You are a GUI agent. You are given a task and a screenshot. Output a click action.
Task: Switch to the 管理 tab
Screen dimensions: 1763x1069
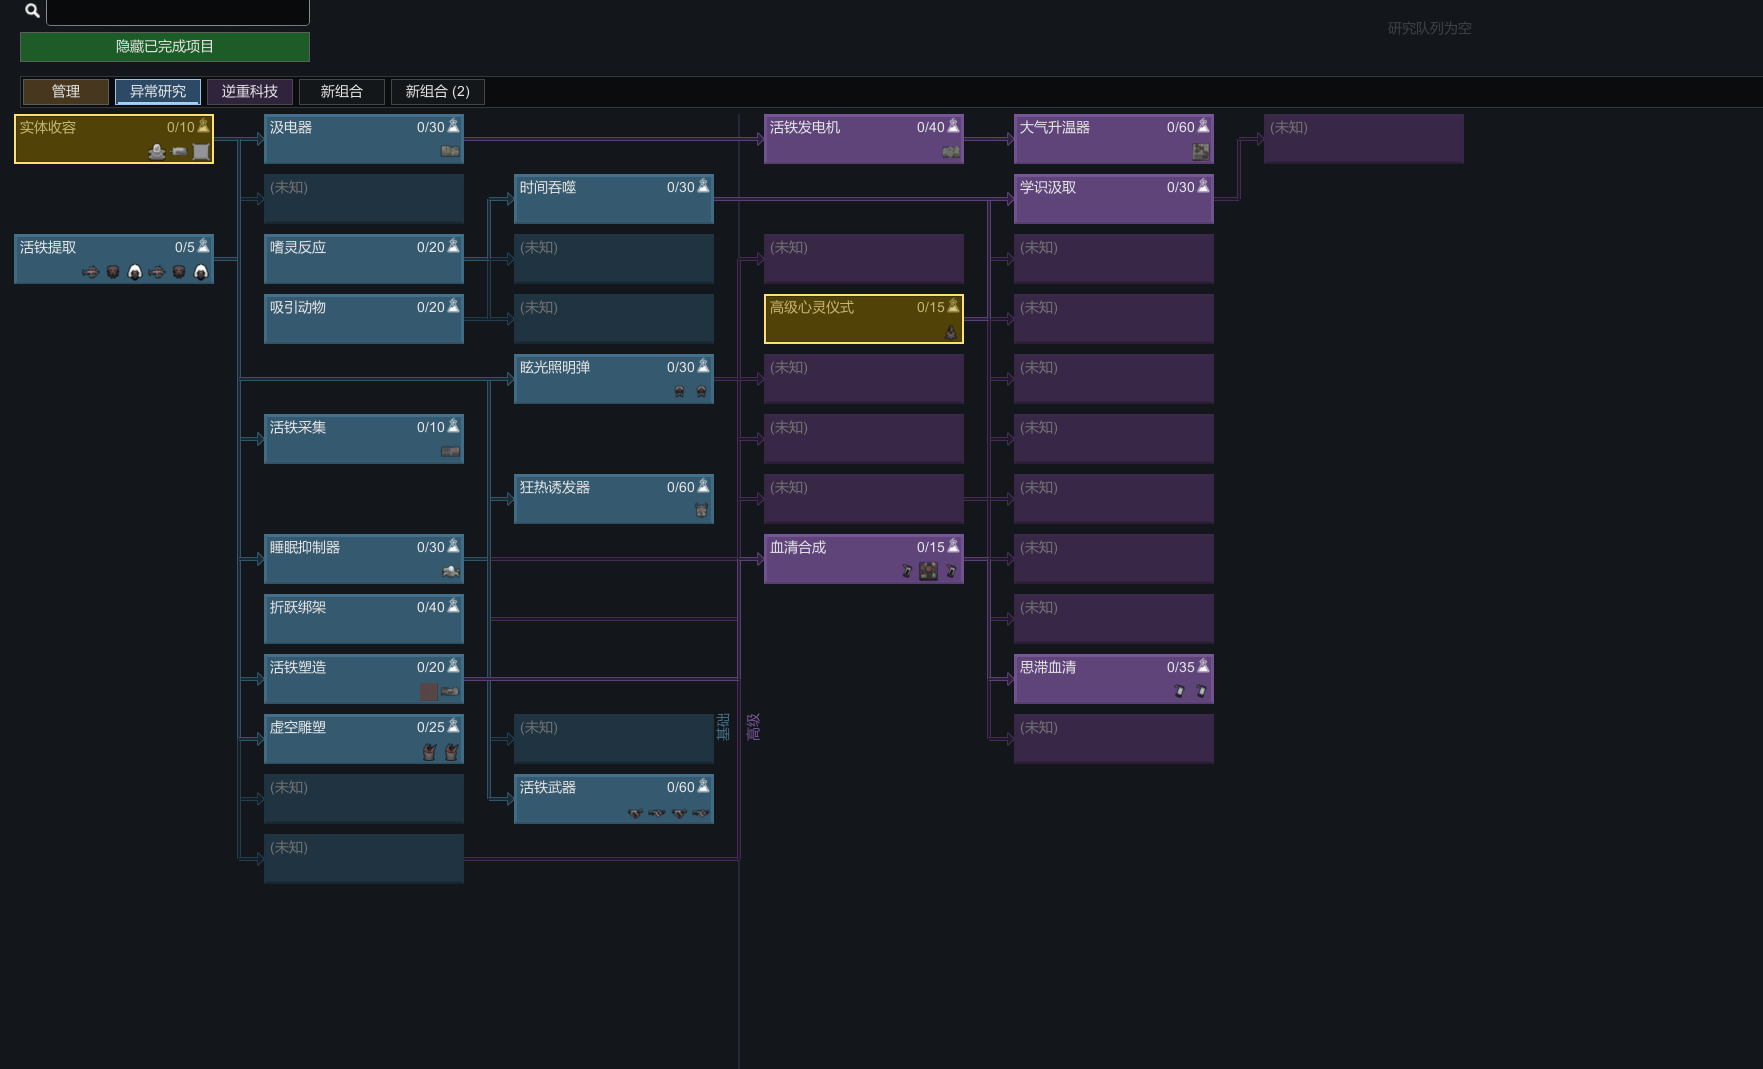click(x=66, y=91)
